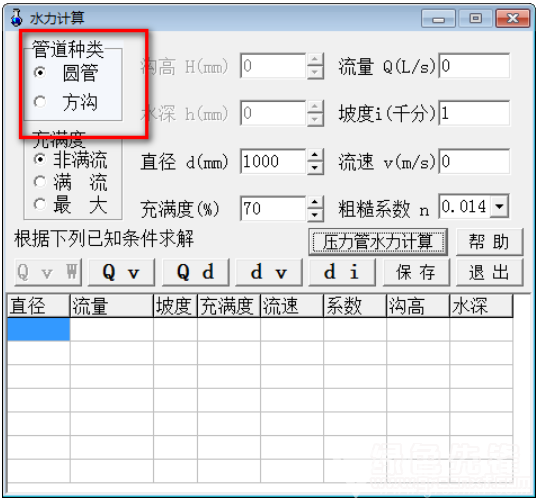
Task: Decrease 充满度 percentage with down arrow
Action: 314,215
